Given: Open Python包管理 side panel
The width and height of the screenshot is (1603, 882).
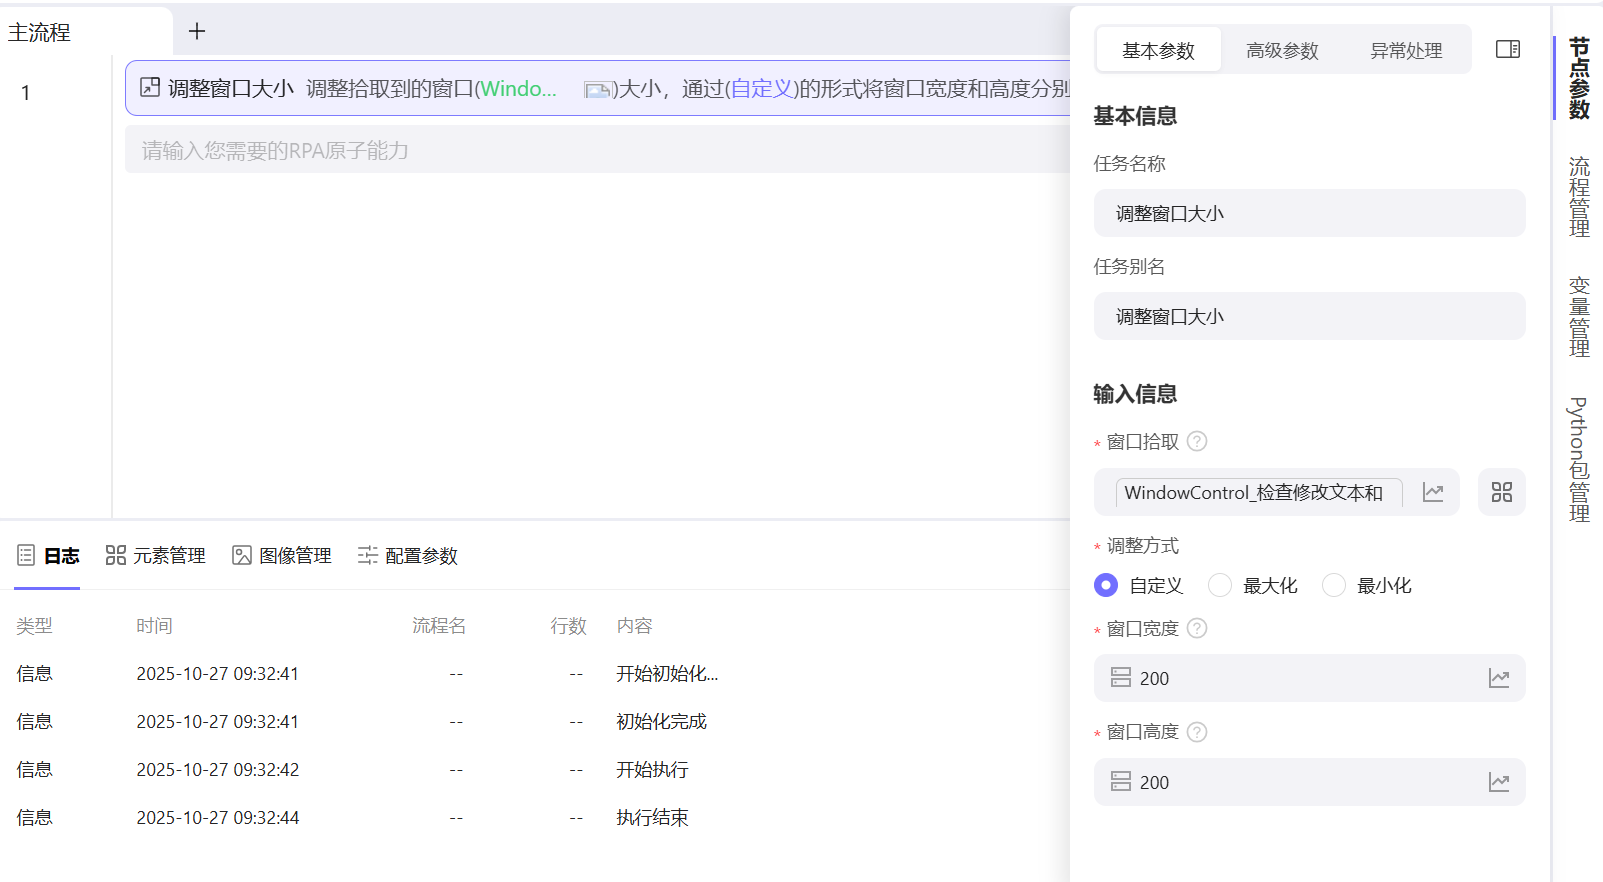Looking at the screenshot, I should (x=1579, y=460).
